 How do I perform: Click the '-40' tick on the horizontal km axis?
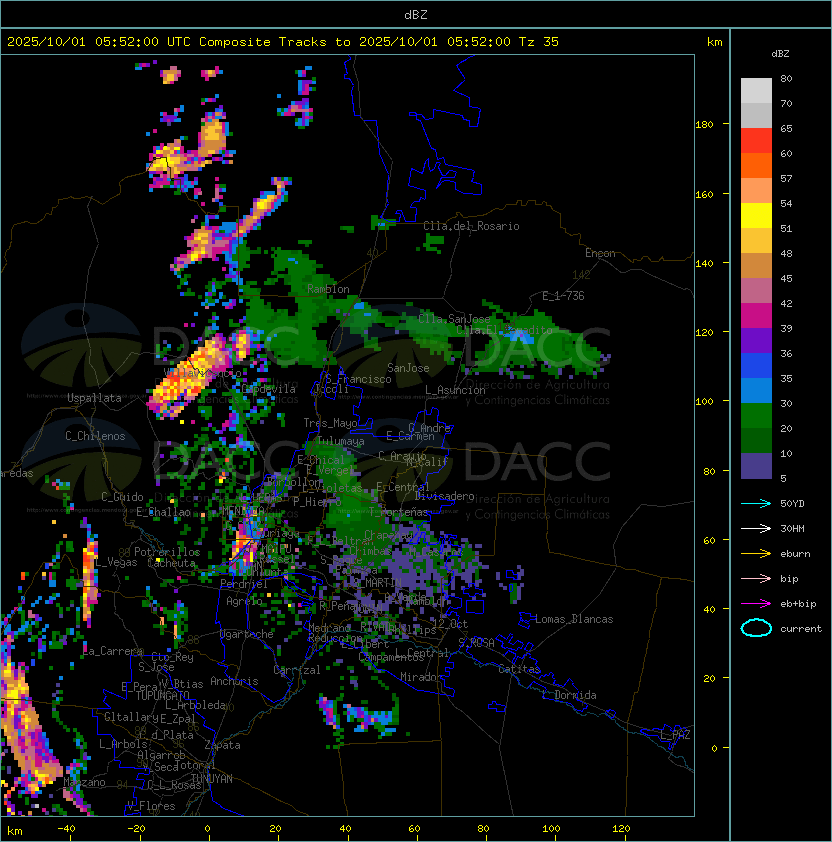(x=67, y=829)
